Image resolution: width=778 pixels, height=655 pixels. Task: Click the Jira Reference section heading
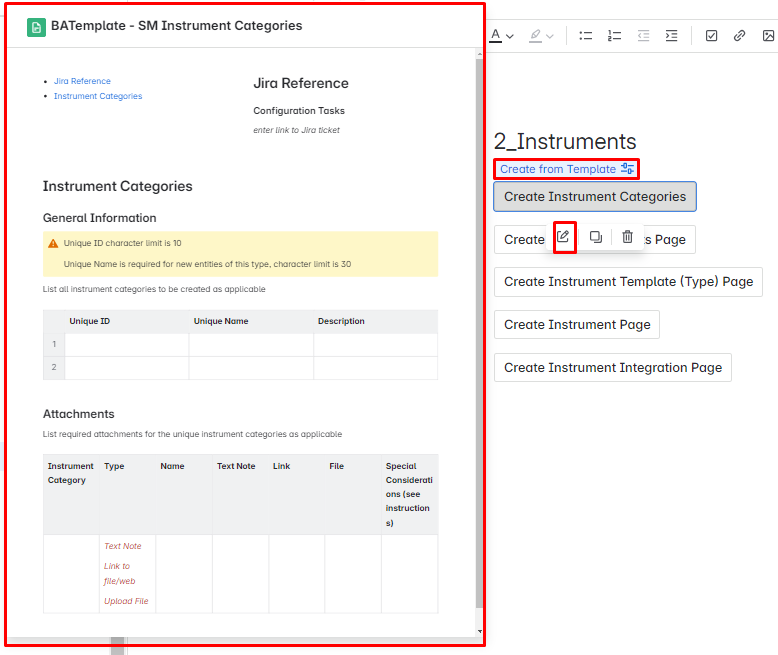[x=301, y=83]
